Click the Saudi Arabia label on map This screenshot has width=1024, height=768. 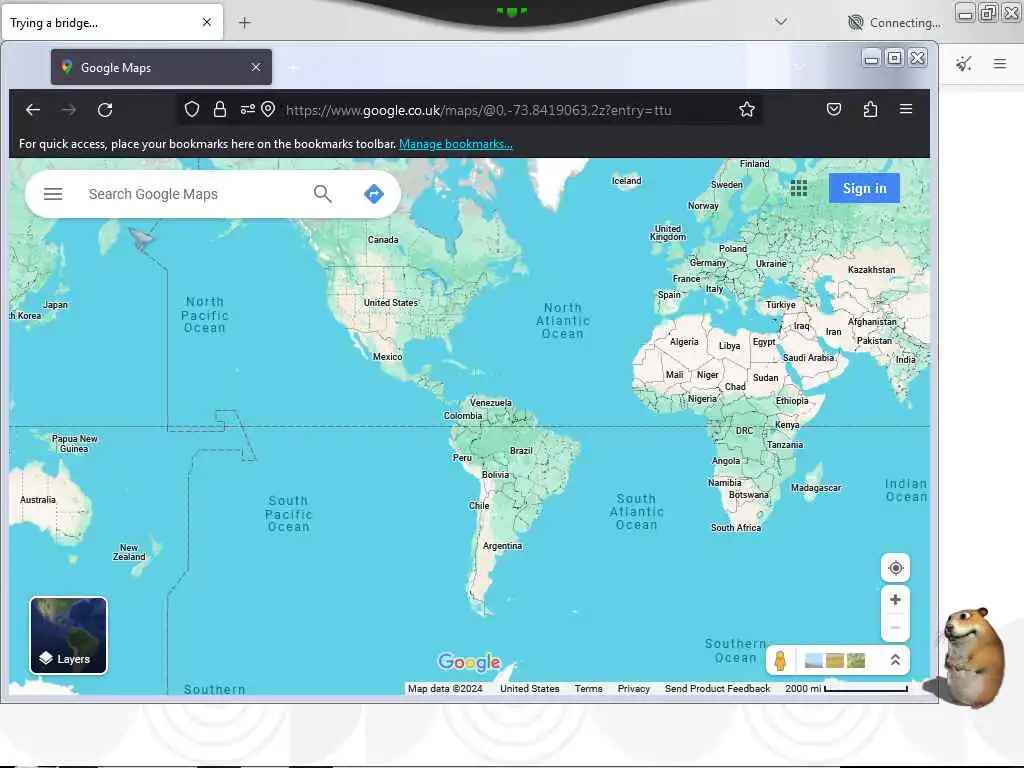(x=808, y=357)
